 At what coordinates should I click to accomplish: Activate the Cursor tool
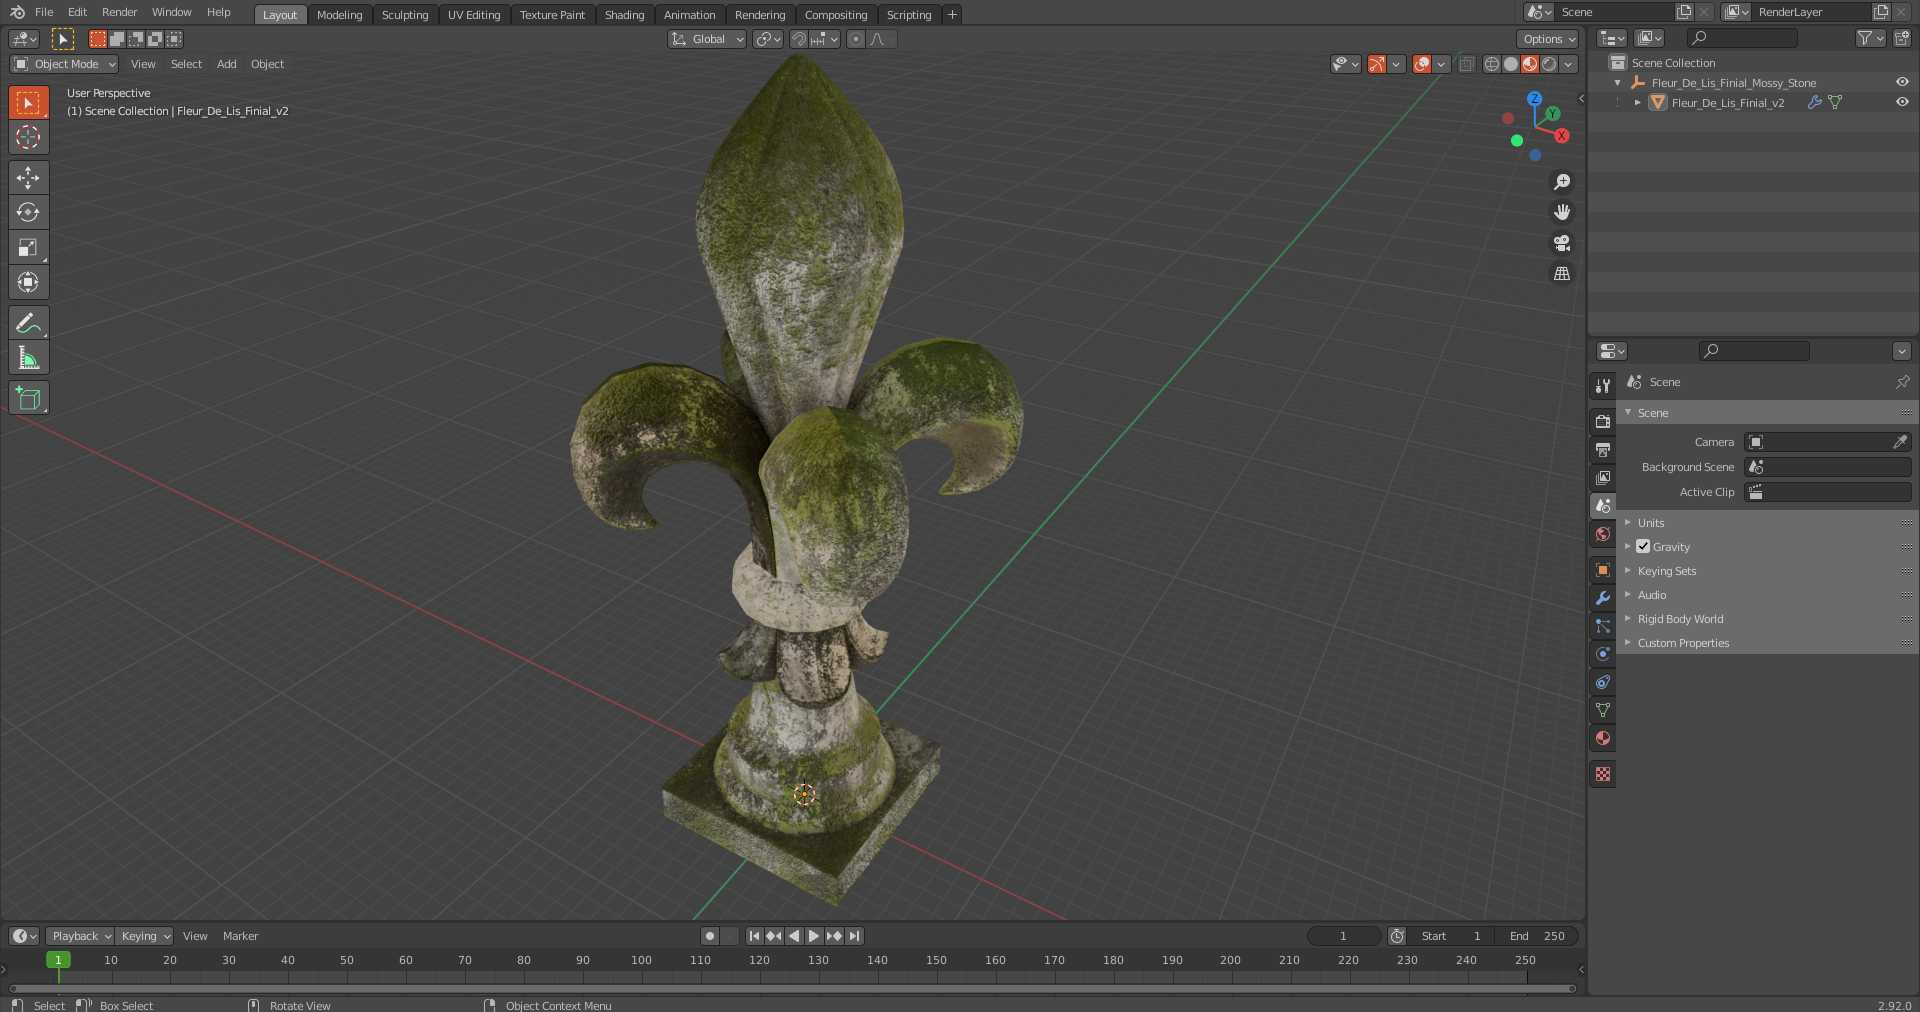click(28, 137)
